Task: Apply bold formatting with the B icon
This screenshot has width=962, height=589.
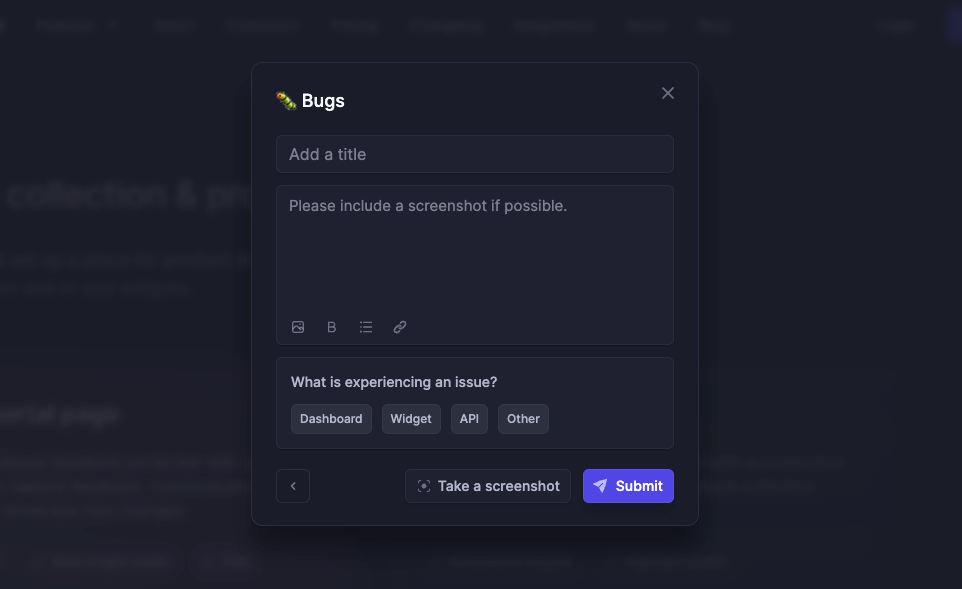Action: 331,327
